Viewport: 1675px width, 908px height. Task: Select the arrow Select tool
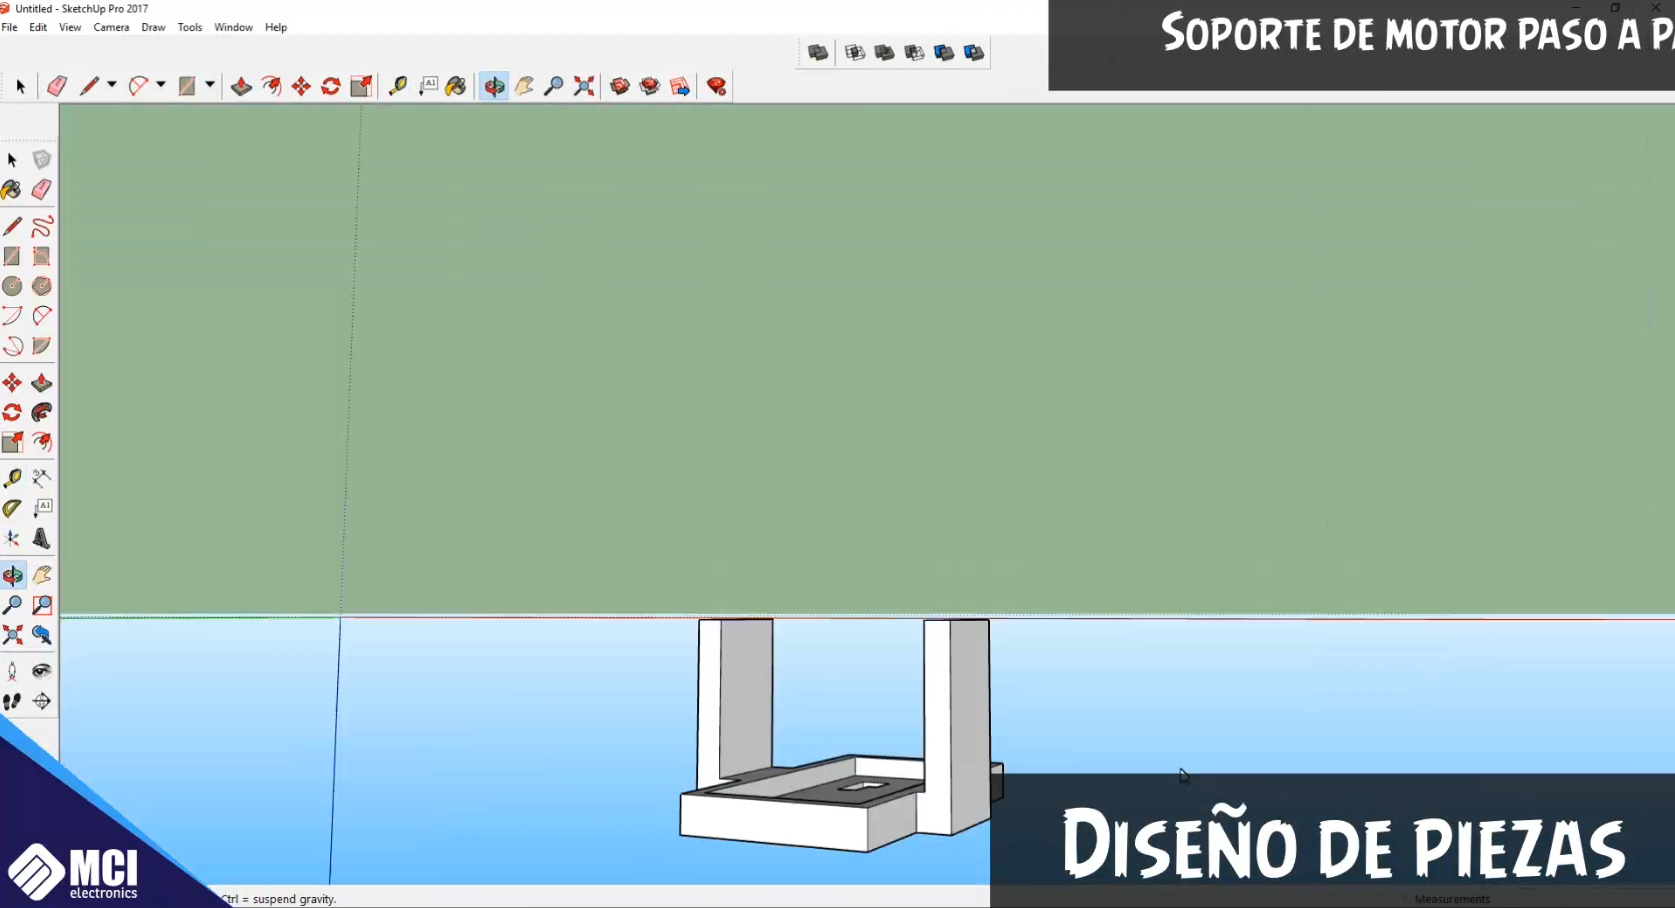[18, 86]
